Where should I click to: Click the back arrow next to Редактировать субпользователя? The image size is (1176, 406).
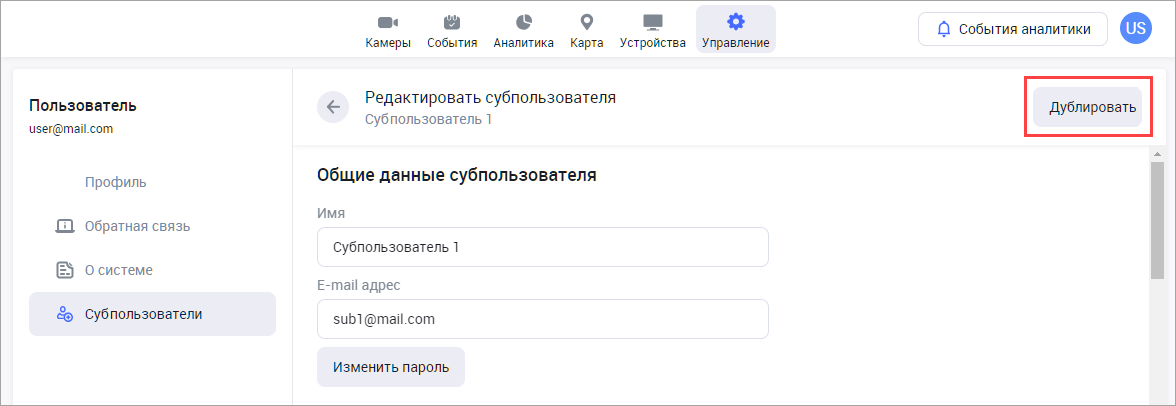click(332, 107)
